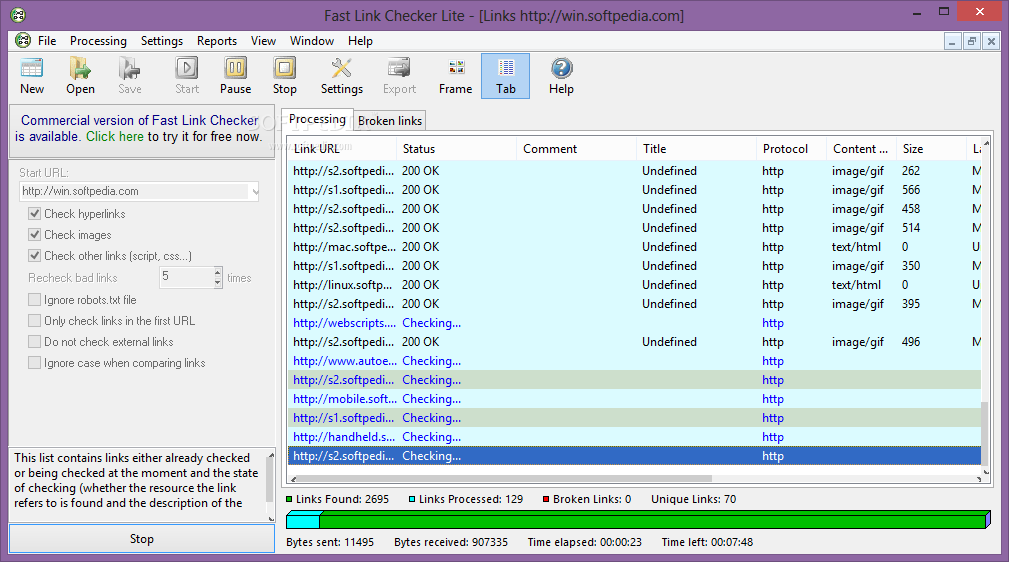Image resolution: width=1009 pixels, height=562 pixels.
Task: Follow the 'Click here' free trial link
Action: pyautogui.click(x=115, y=136)
